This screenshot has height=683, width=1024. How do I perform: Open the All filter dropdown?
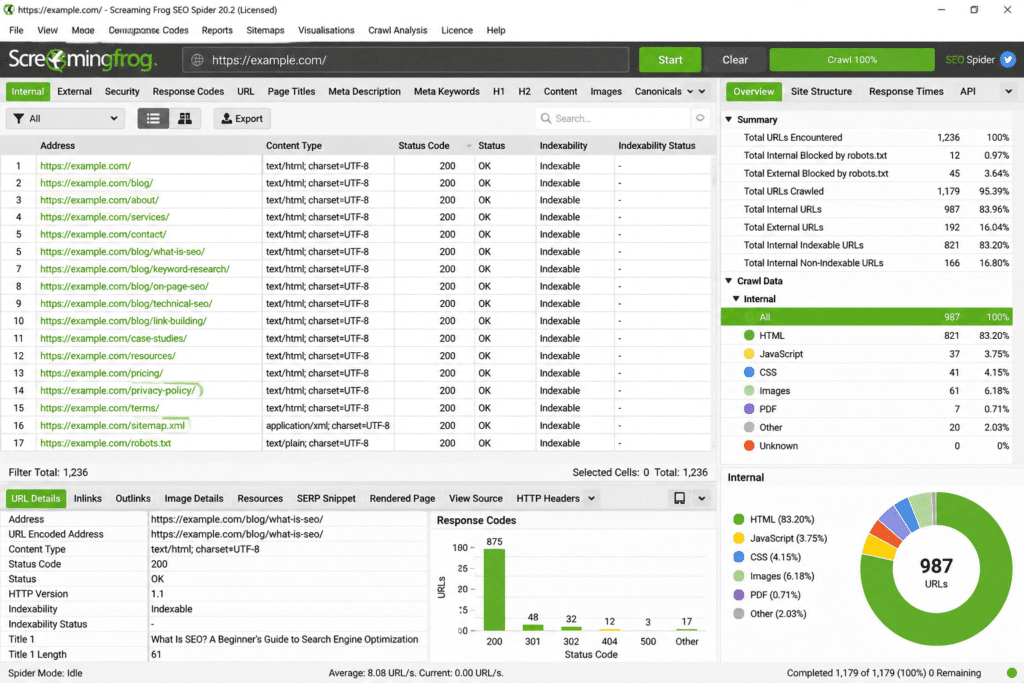click(x=65, y=118)
